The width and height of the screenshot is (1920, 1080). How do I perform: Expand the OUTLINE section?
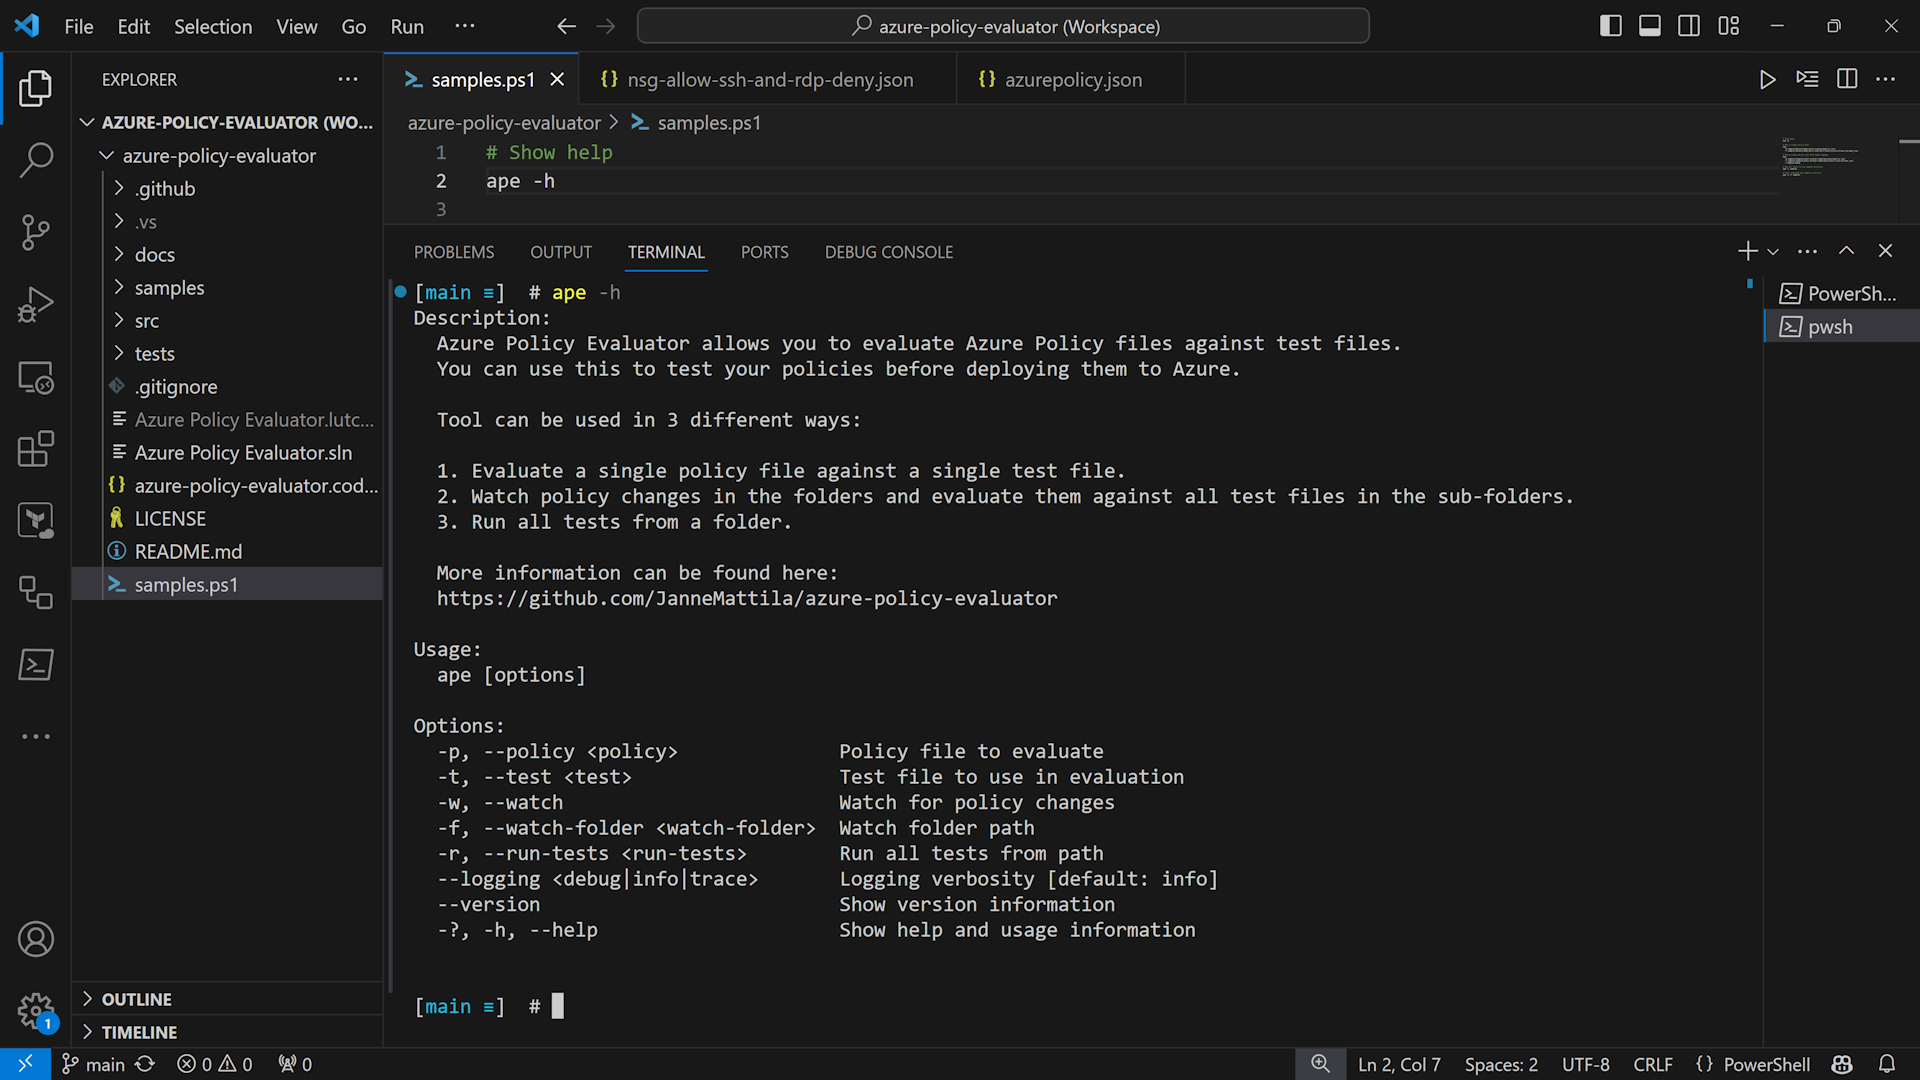(227, 999)
